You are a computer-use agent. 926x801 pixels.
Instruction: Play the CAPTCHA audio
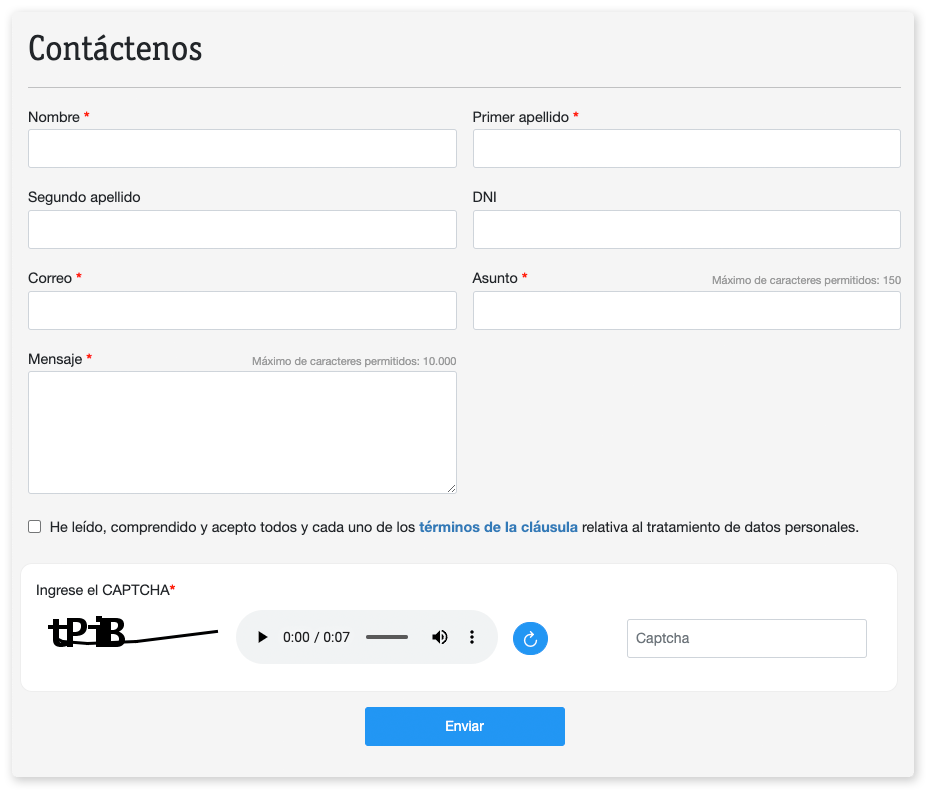263,637
